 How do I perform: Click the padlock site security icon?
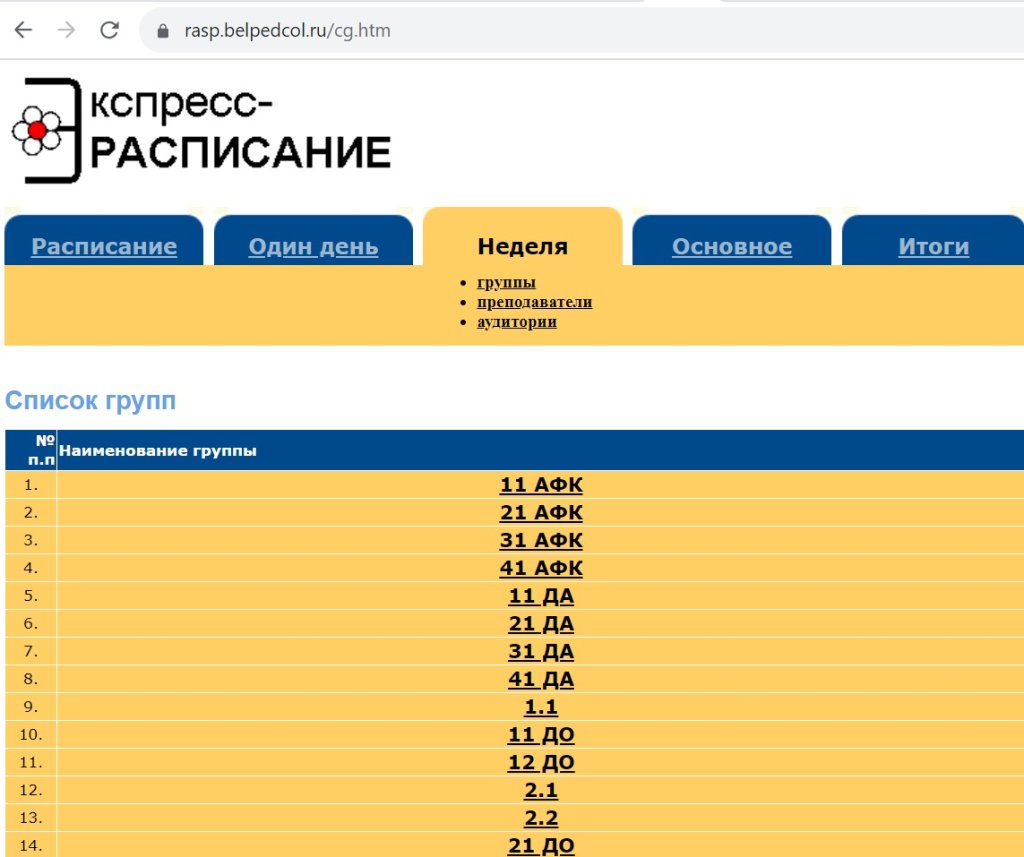(164, 31)
